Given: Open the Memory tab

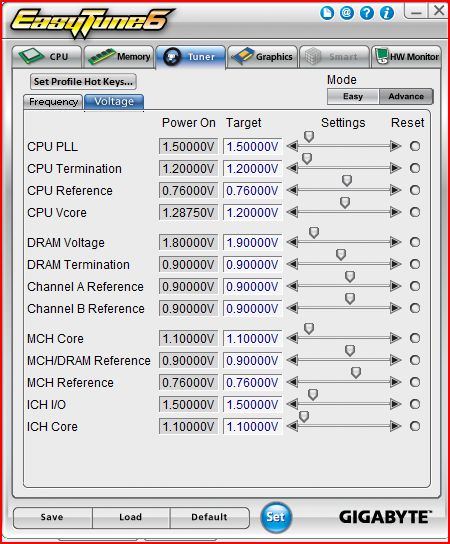Looking at the screenshot, I should [119, 57].
